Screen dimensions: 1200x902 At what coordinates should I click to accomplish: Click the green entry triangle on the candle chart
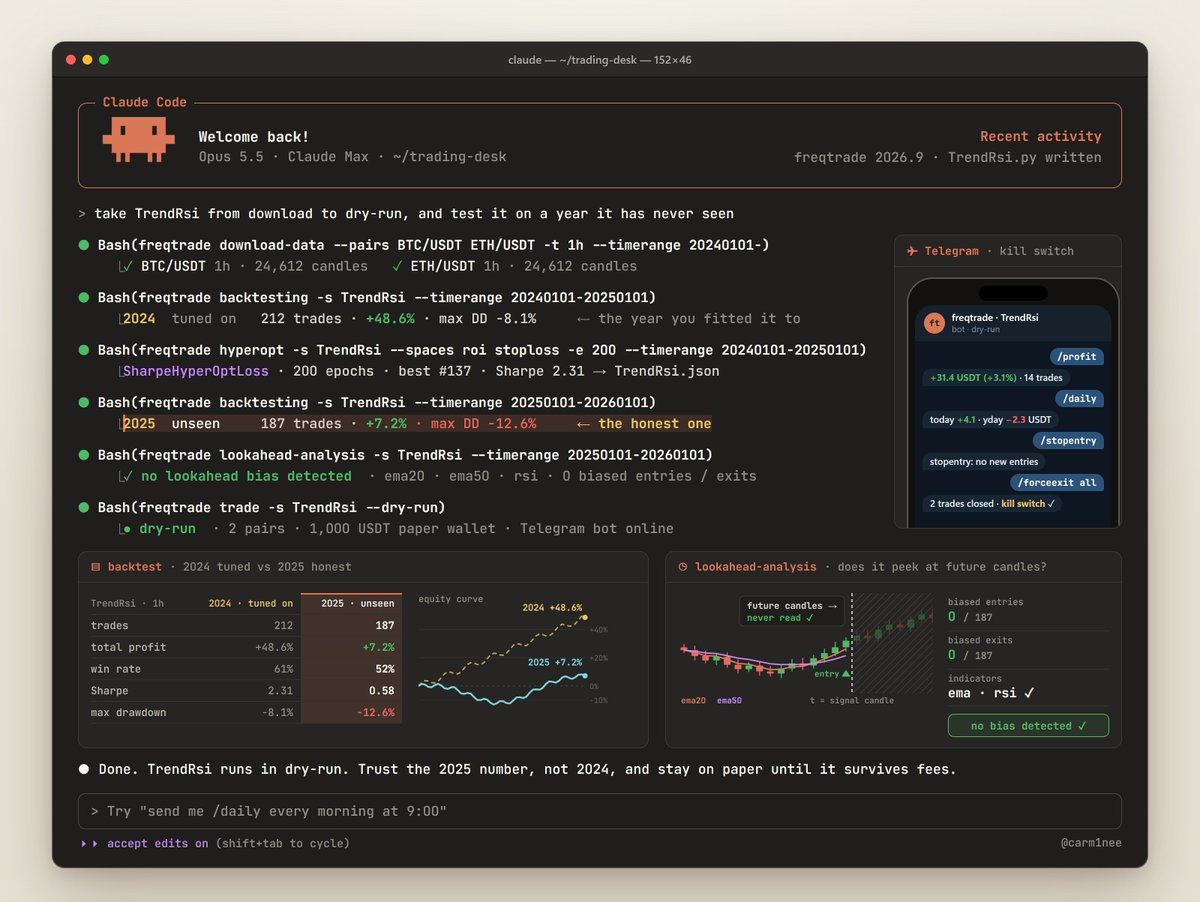[846, 674]
